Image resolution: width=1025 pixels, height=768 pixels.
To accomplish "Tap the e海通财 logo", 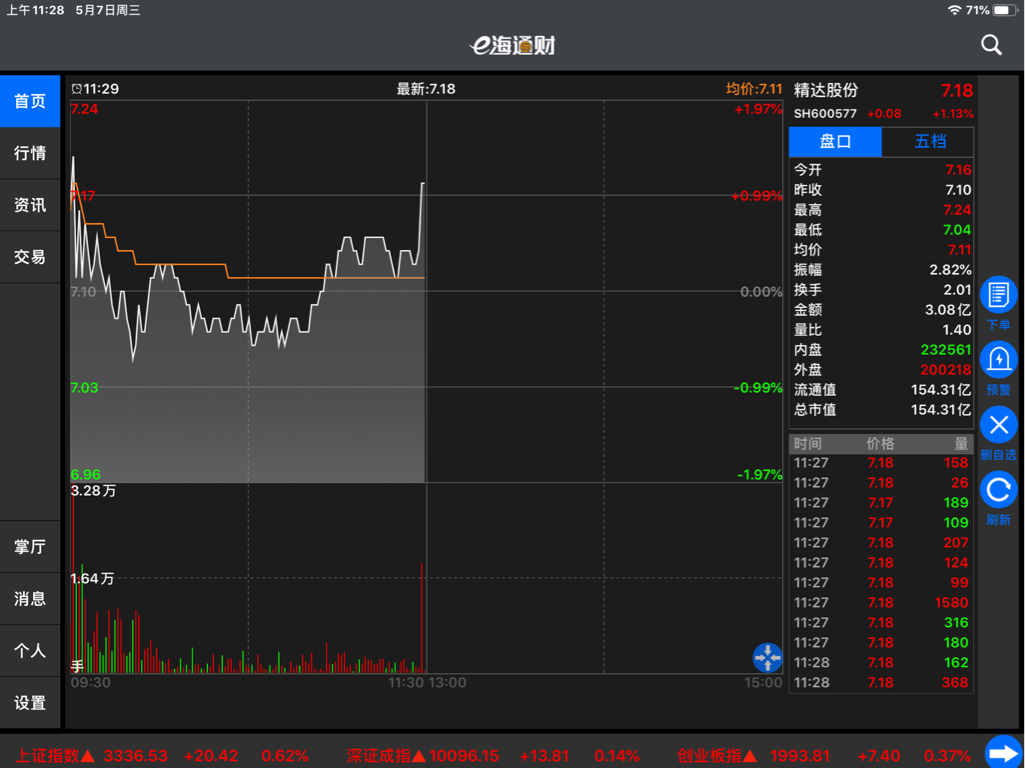I will 512,45.
